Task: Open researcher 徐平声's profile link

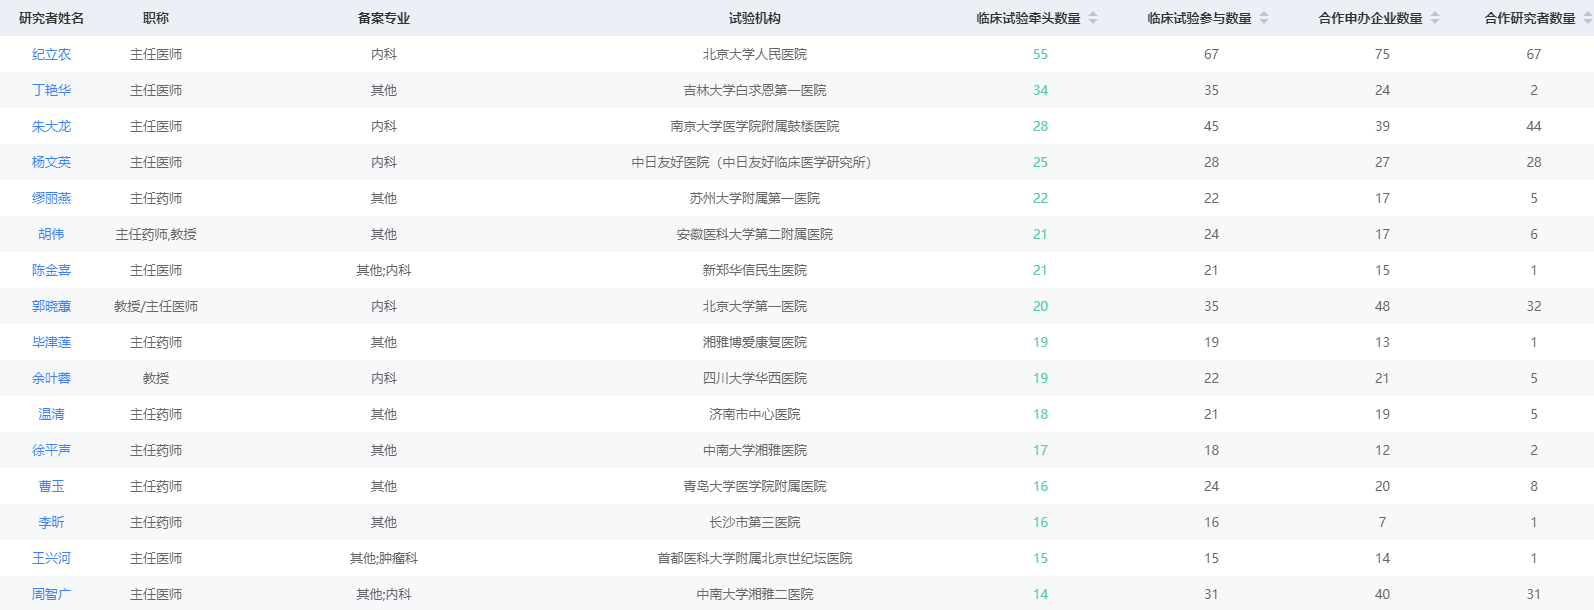Action: pos(51,450)
